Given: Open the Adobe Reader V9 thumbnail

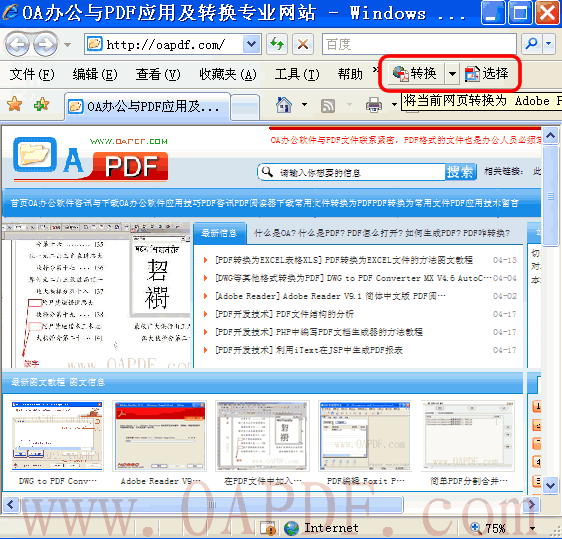Looking at the screenshot, I should pos(159,436).
